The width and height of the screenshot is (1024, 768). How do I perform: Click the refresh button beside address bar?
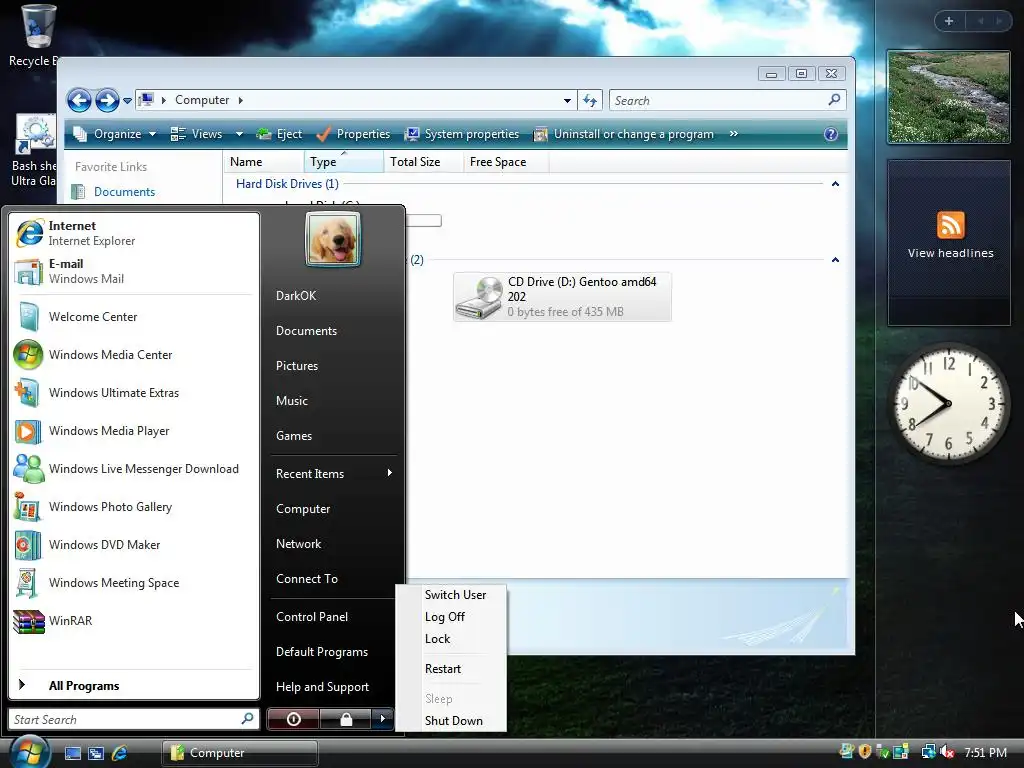[590, 101]
